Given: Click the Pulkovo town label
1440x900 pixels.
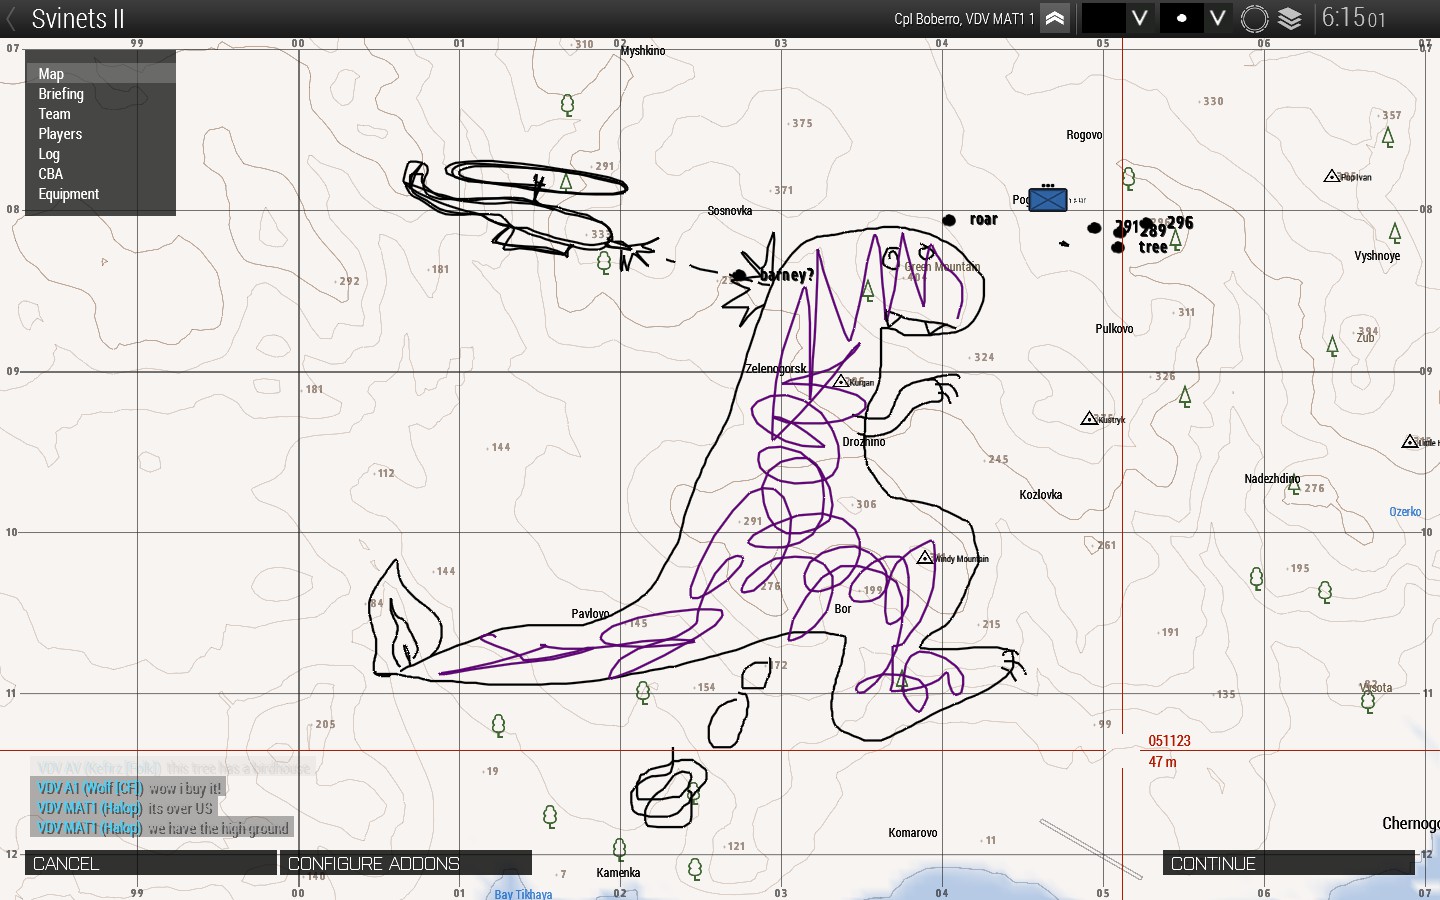Looking at the screenshot, I should click(1114, 329).
